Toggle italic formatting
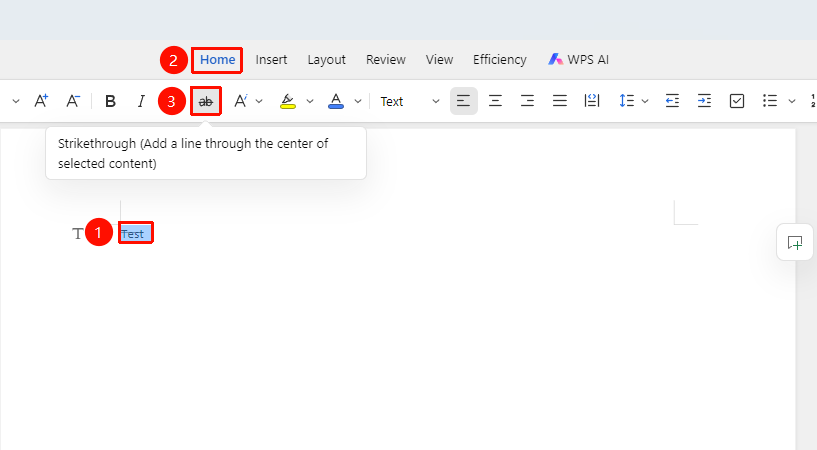This screenshot has height=450, width=817. [141, 101]
